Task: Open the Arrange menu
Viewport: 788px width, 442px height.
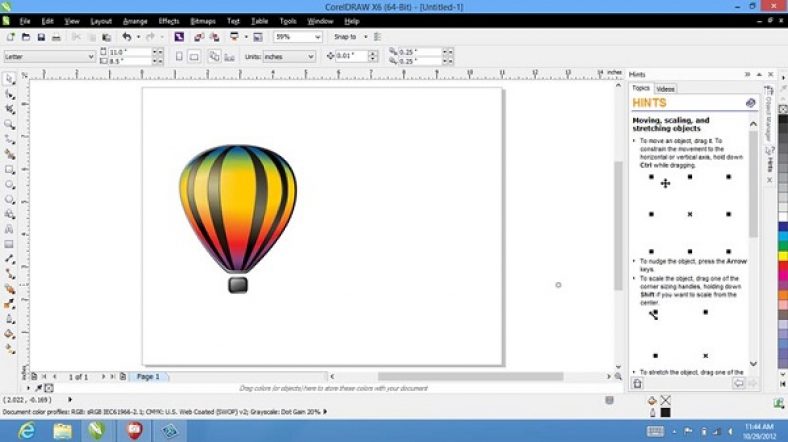Action: 135,21
